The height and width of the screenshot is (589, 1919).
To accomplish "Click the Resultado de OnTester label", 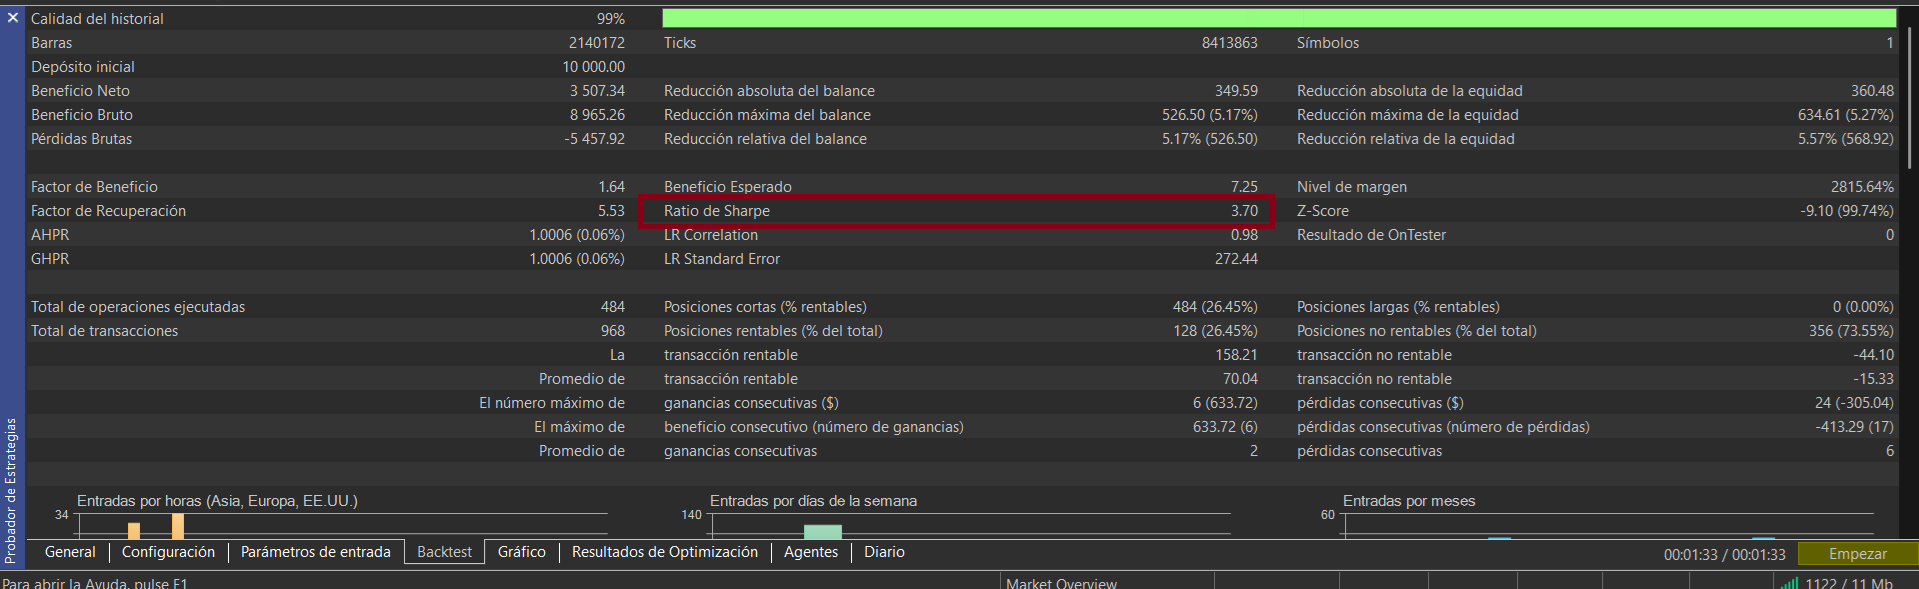I will pos(1371,235).
